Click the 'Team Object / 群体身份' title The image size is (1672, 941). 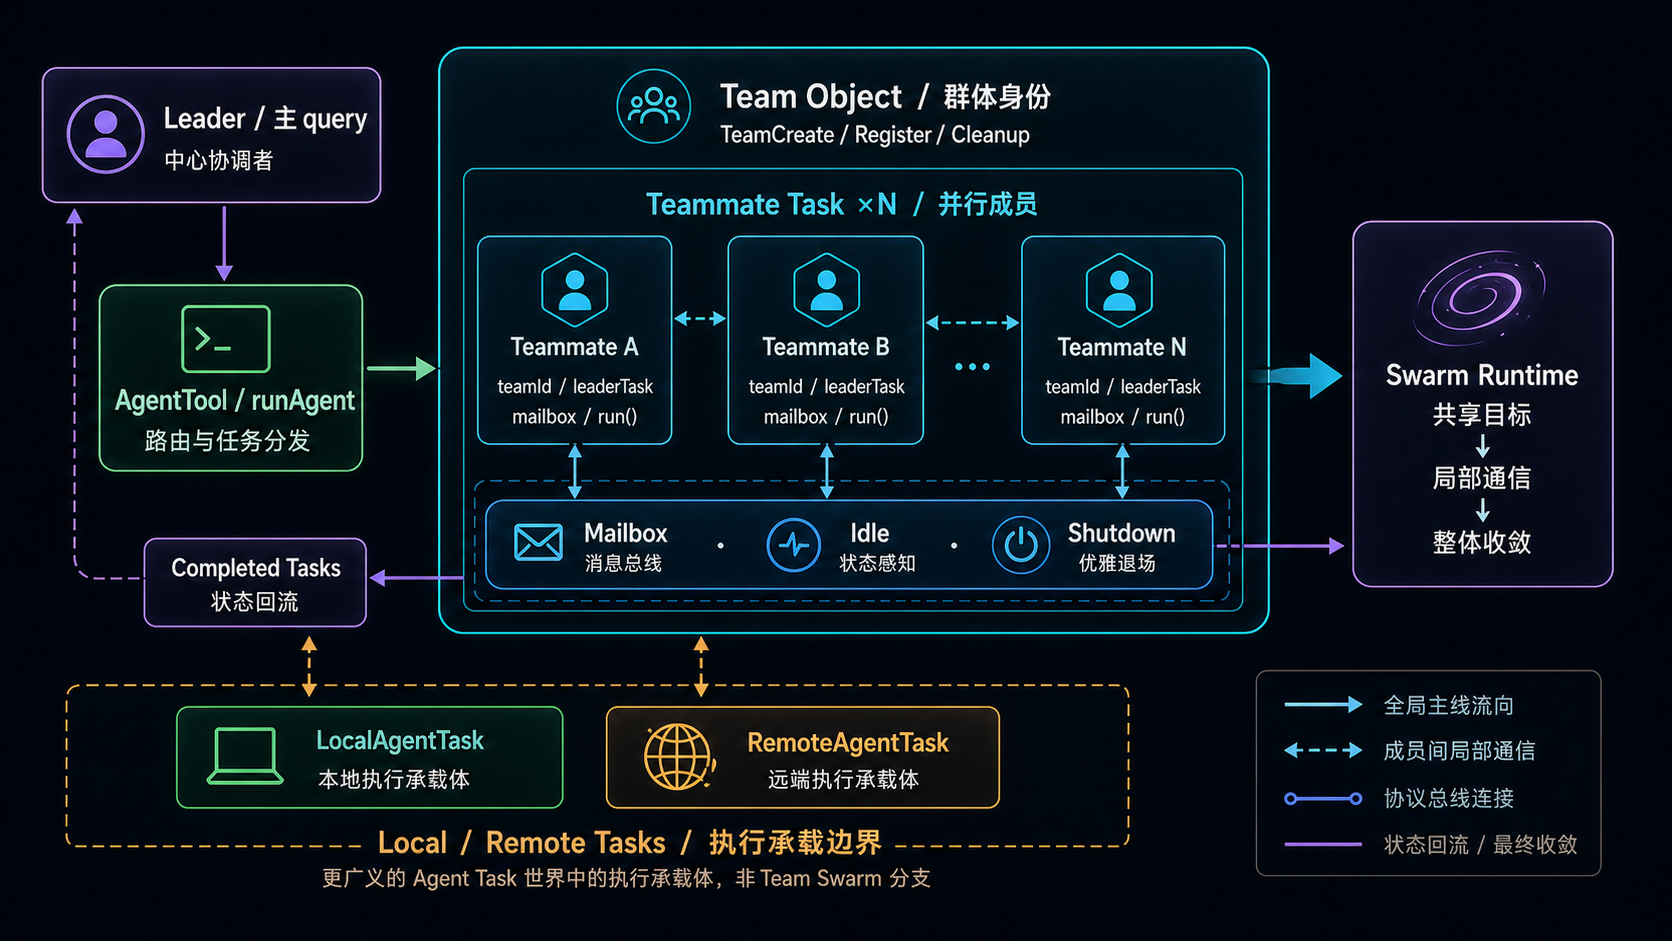point(885,97)
